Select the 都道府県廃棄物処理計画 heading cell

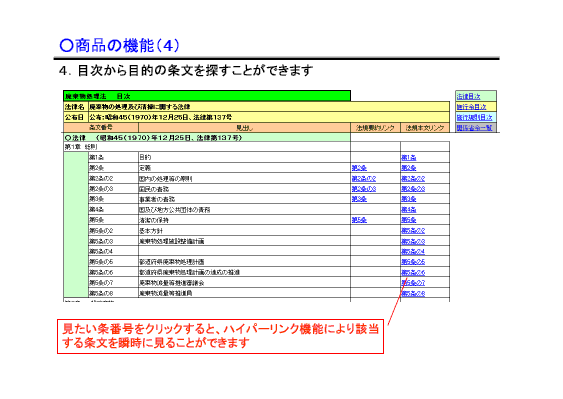pos(244,262)
